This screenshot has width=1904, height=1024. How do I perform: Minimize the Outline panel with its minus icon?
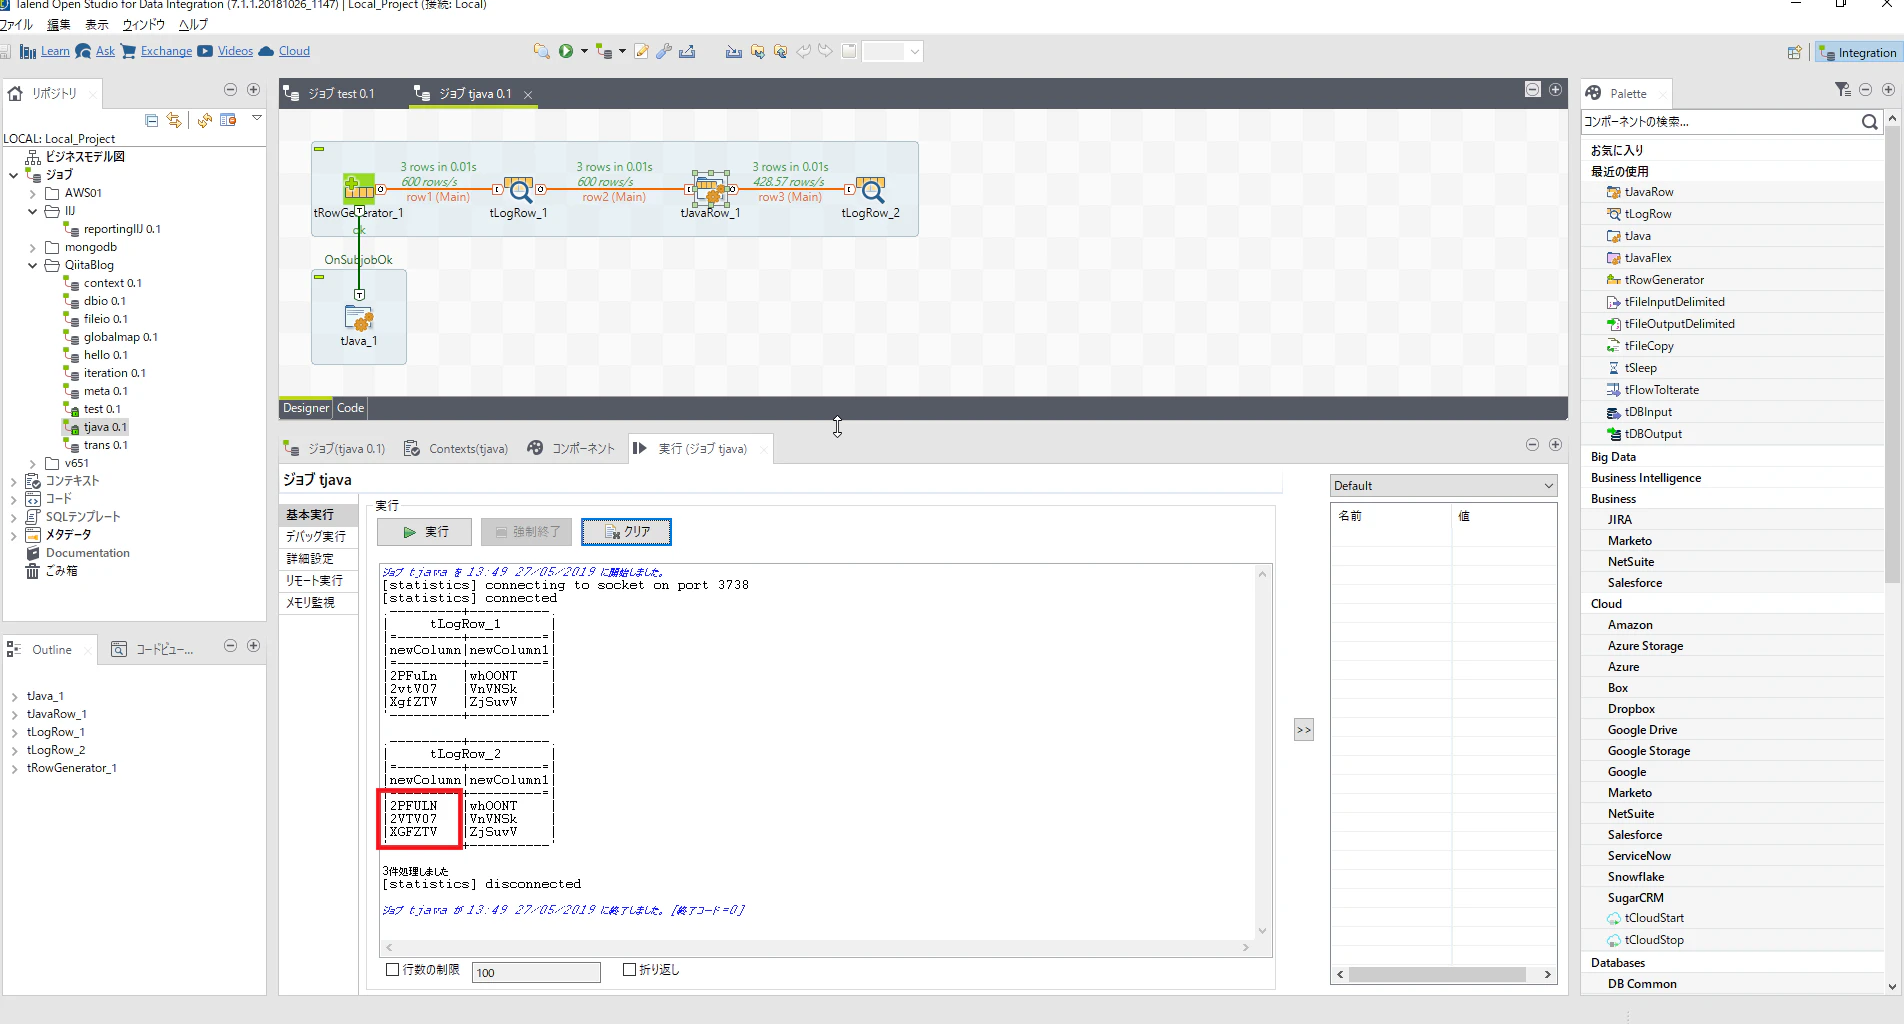pos(230,646)
